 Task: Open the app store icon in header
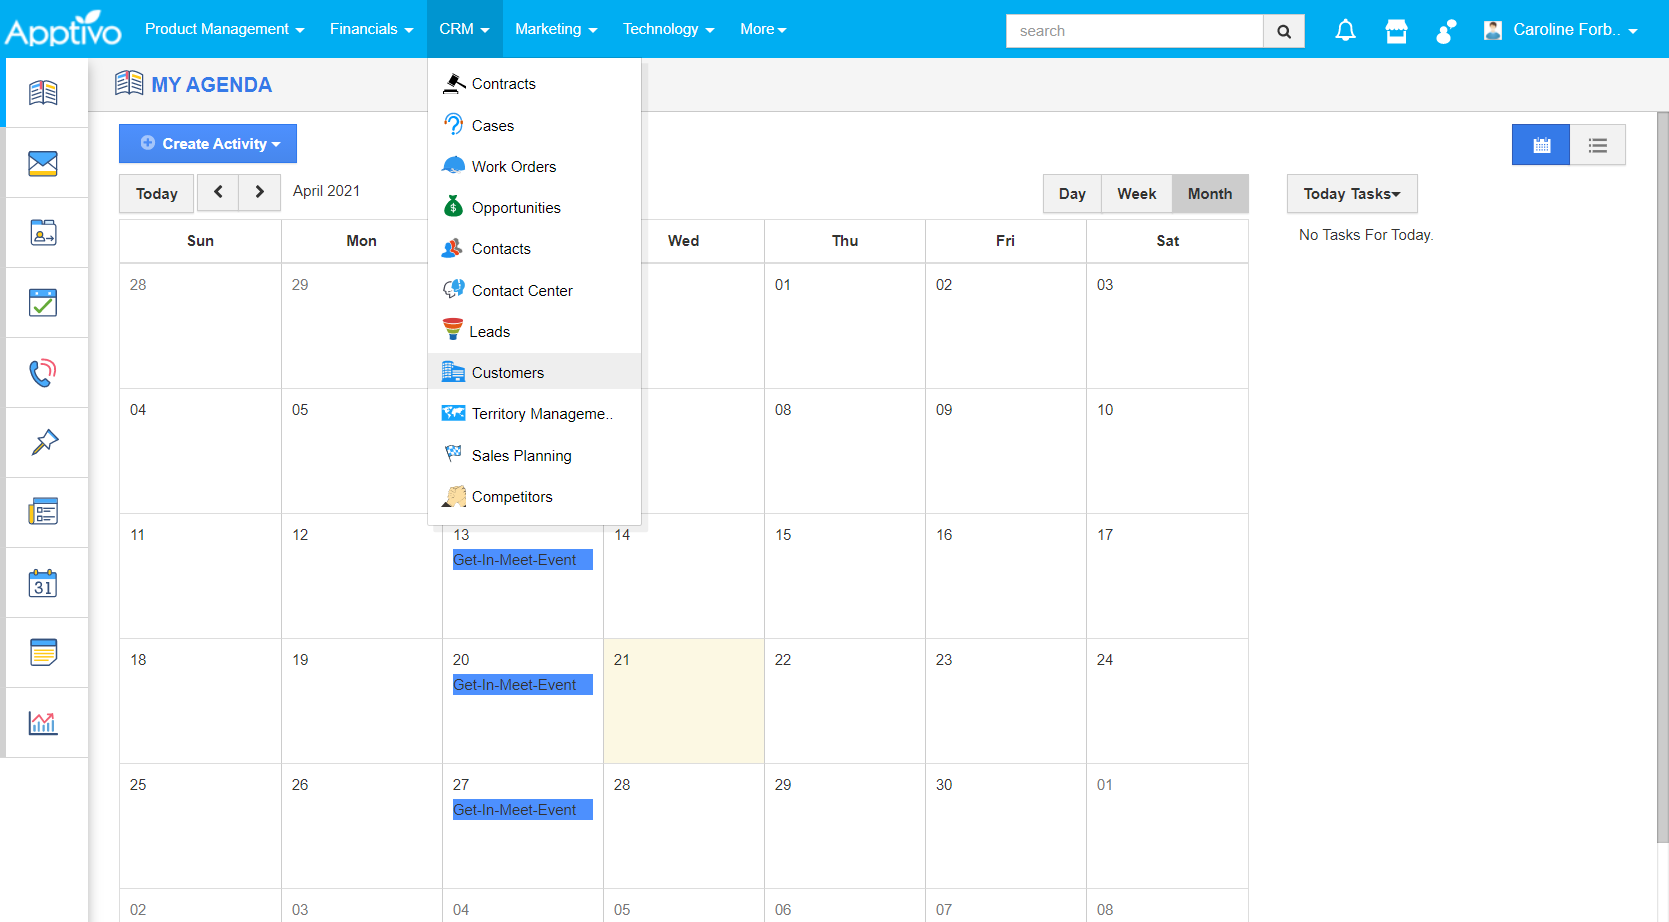[1396, 31]
